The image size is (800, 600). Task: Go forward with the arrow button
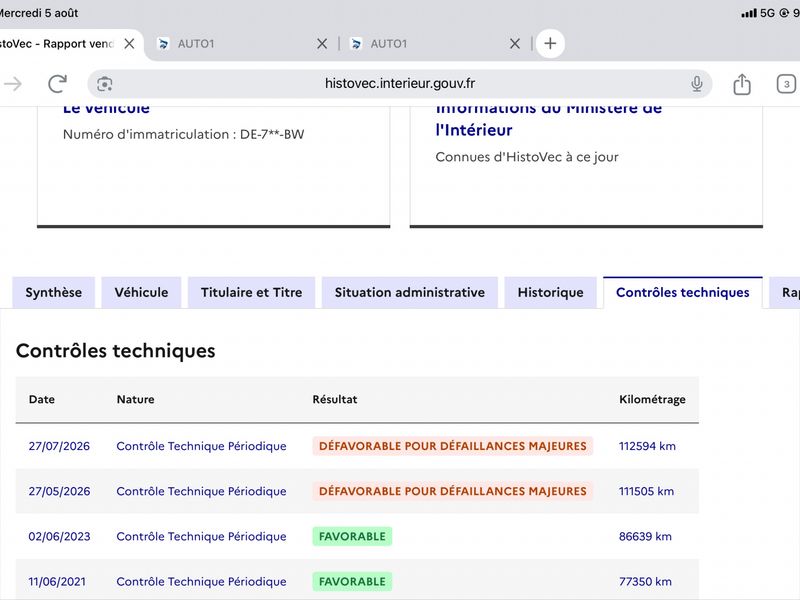pyautogui.click(x=13, y=84)
